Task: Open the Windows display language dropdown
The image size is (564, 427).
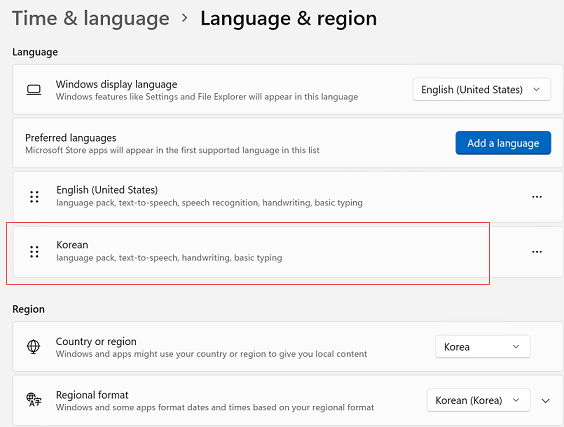Action: (x=481, y=89)
